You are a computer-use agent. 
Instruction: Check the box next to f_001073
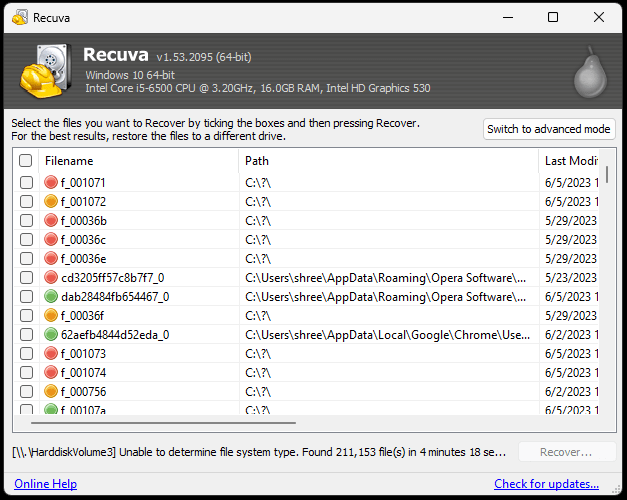coord(26,354)
